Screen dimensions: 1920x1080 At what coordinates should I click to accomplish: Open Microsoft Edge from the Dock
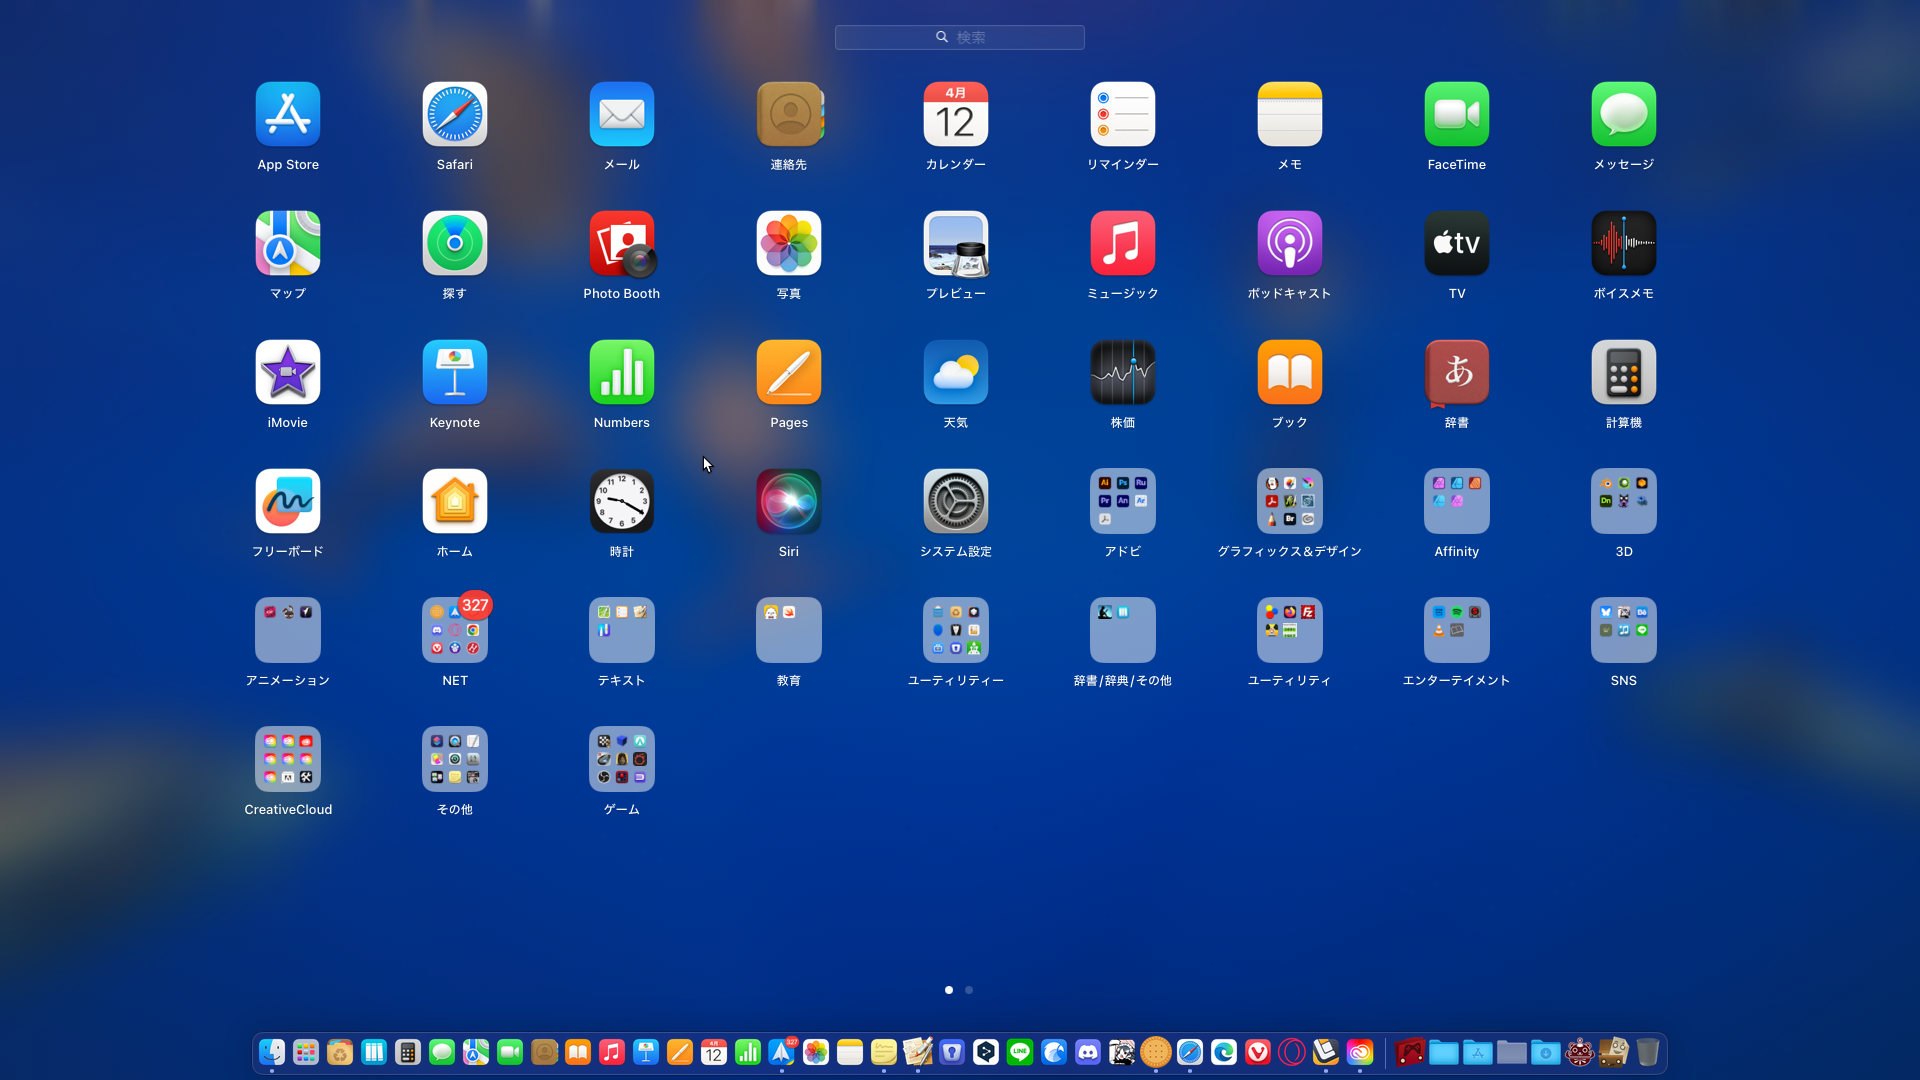point(1224,1052)
